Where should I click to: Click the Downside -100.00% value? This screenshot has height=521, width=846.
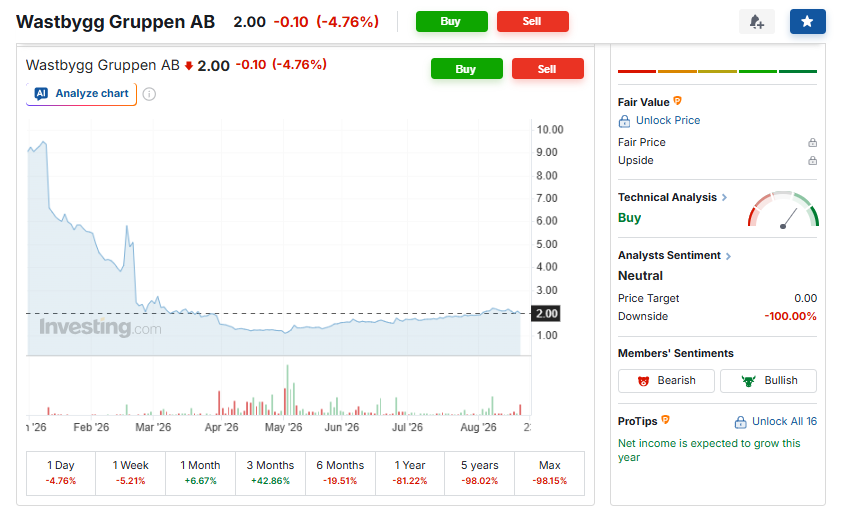click(790, 317)
